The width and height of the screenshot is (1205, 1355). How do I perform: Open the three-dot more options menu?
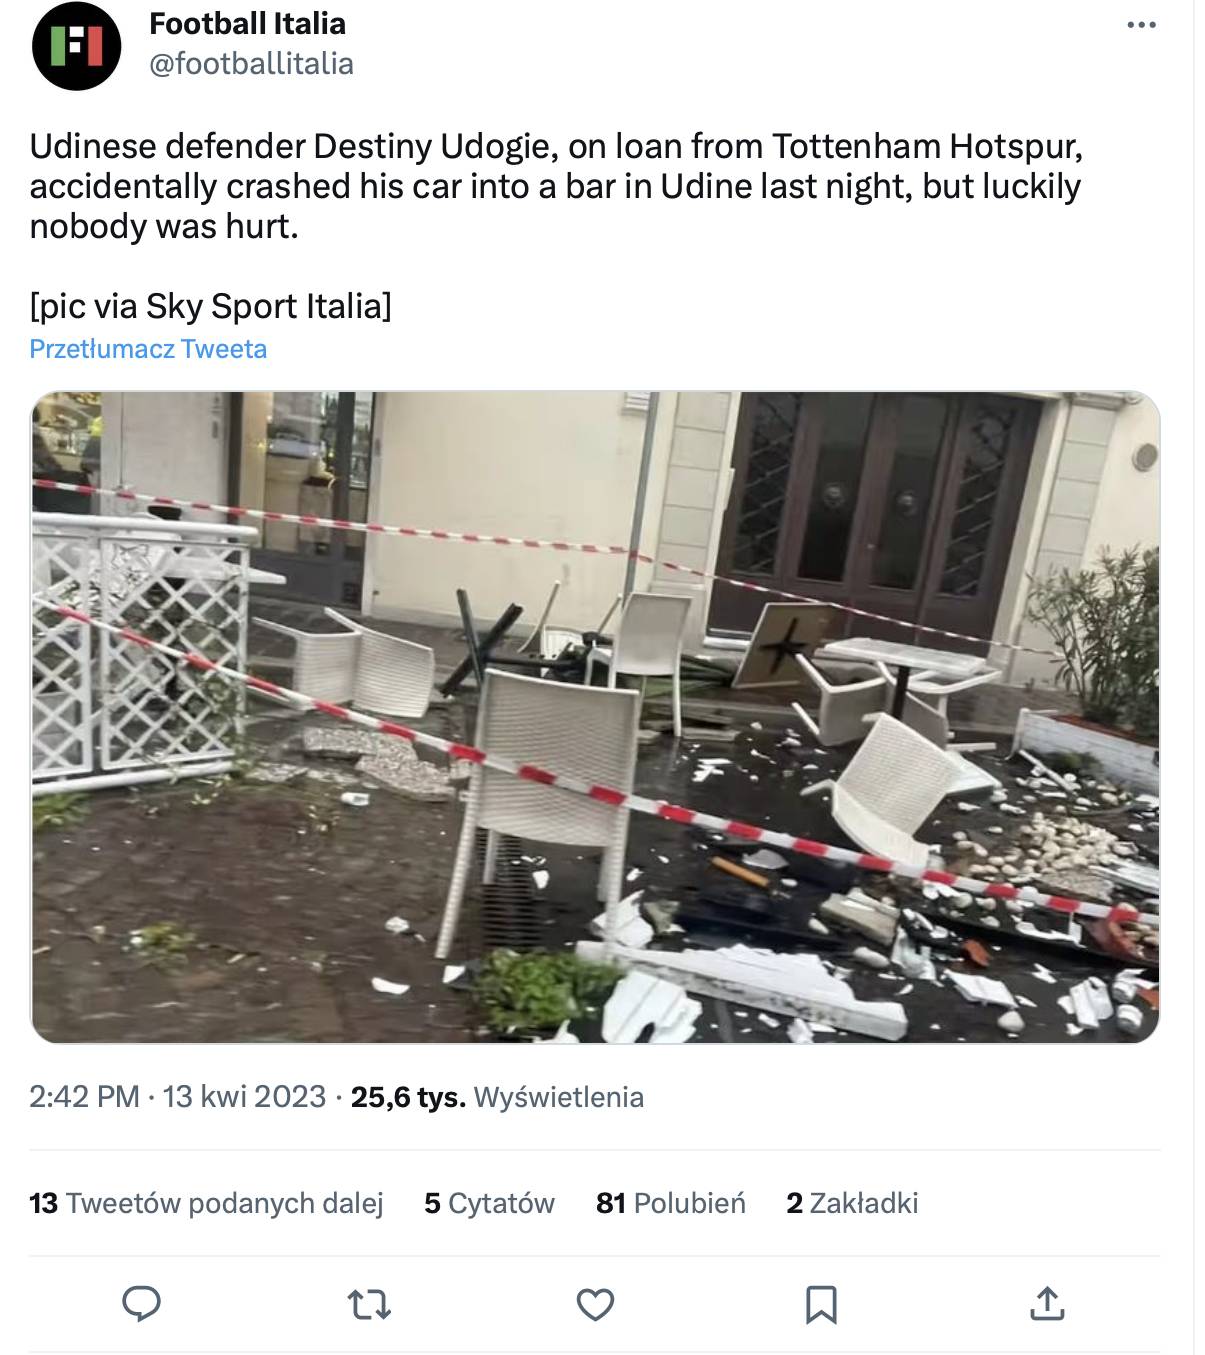point(1141,25)
